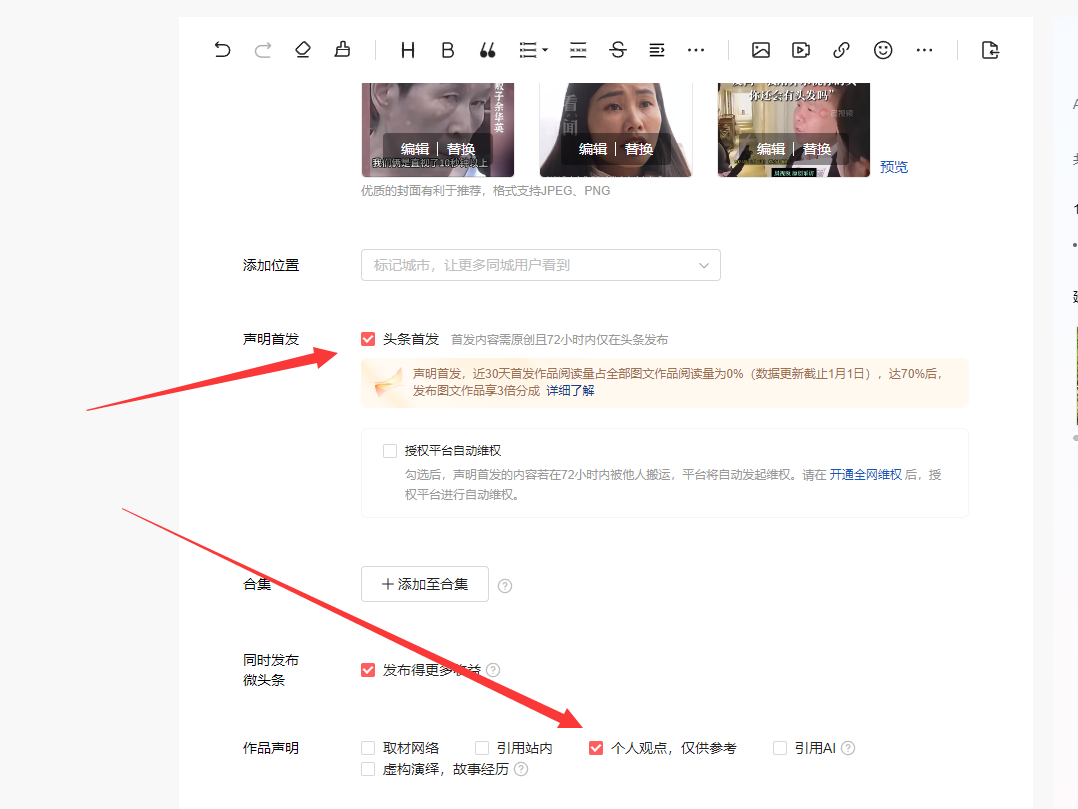Screen dimensions: 1078x809
Task: Click help icon beside 发布得更多
Action: tap(493, 670)
